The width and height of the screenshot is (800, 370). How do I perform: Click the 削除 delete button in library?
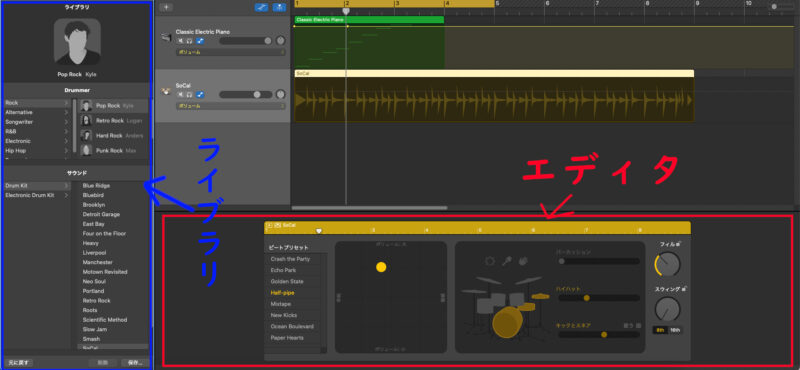click(103, 363)
